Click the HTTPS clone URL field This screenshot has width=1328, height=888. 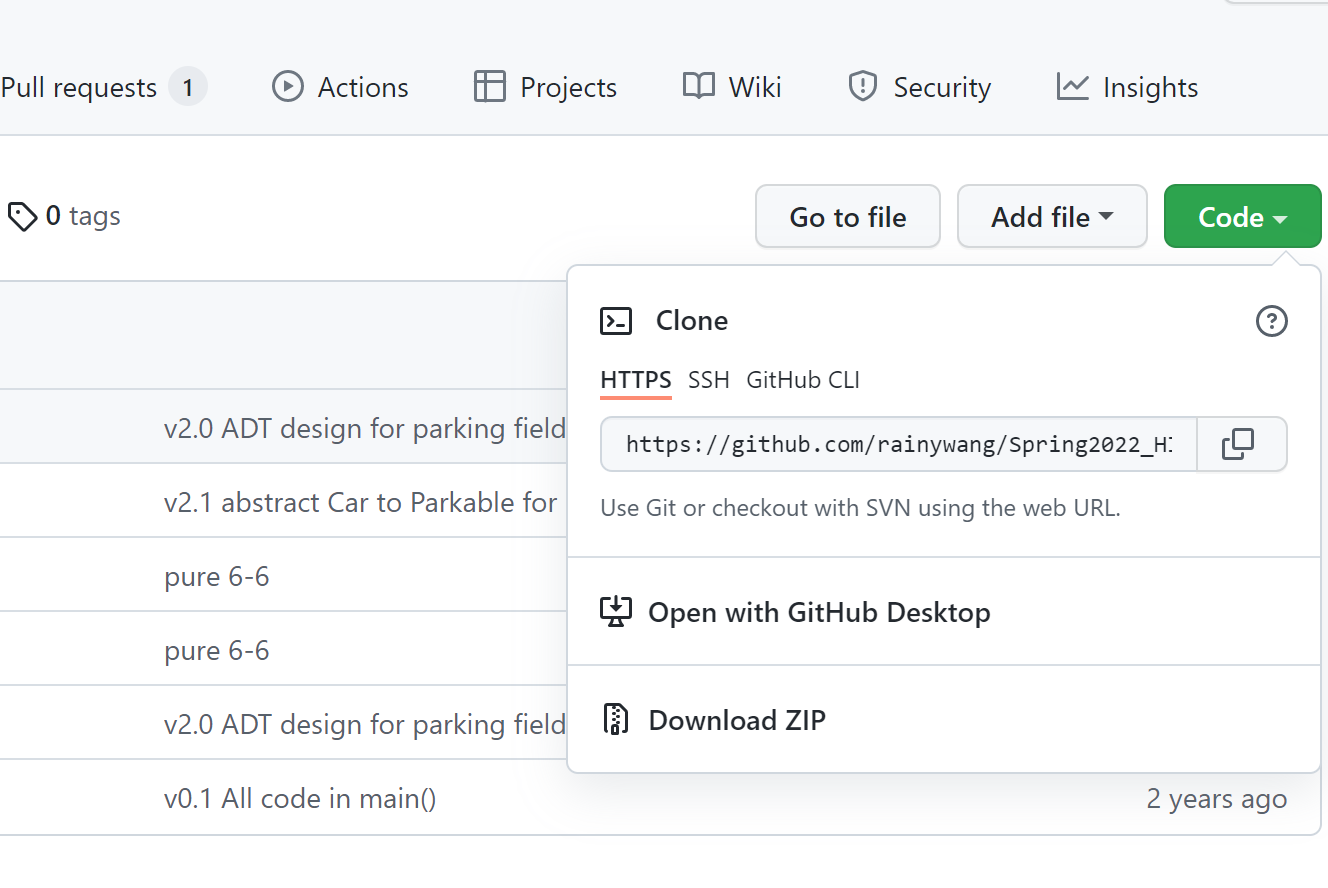[x=898, y=444]
